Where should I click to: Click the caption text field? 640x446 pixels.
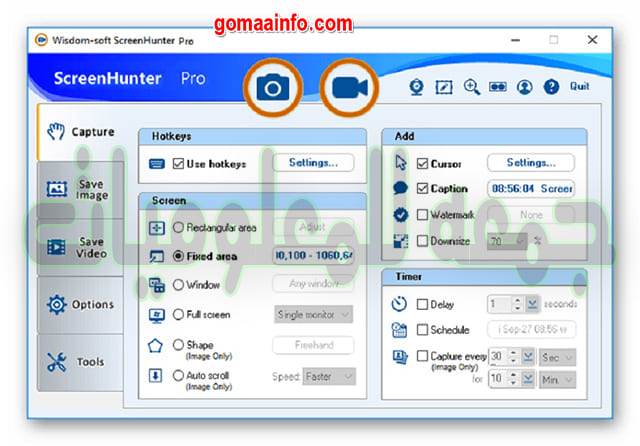(x=531, y=189)
